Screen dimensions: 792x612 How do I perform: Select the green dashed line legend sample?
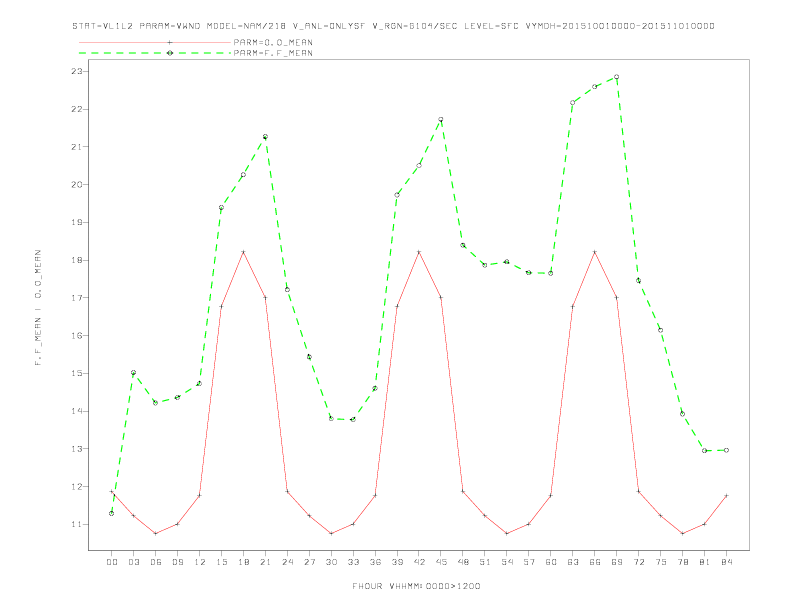(155, 53)
